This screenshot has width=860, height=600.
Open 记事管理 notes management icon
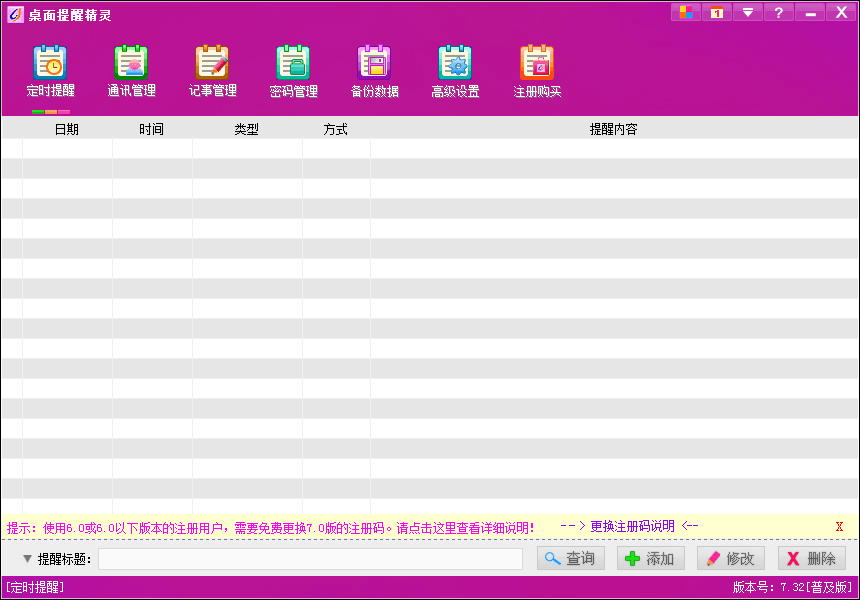(x=212, y=71)
